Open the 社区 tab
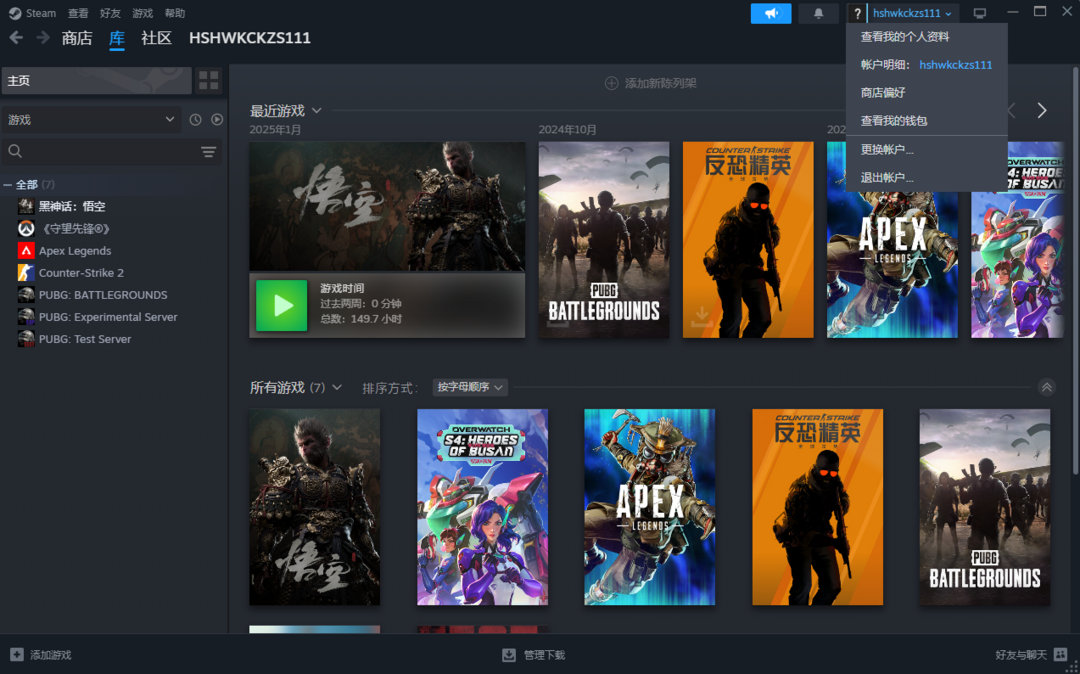 point(156,38)
